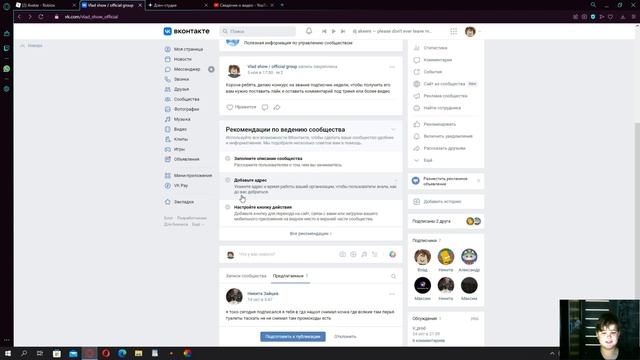
Task: Click the Музыка note icon in sidebar
Action: 168,119
